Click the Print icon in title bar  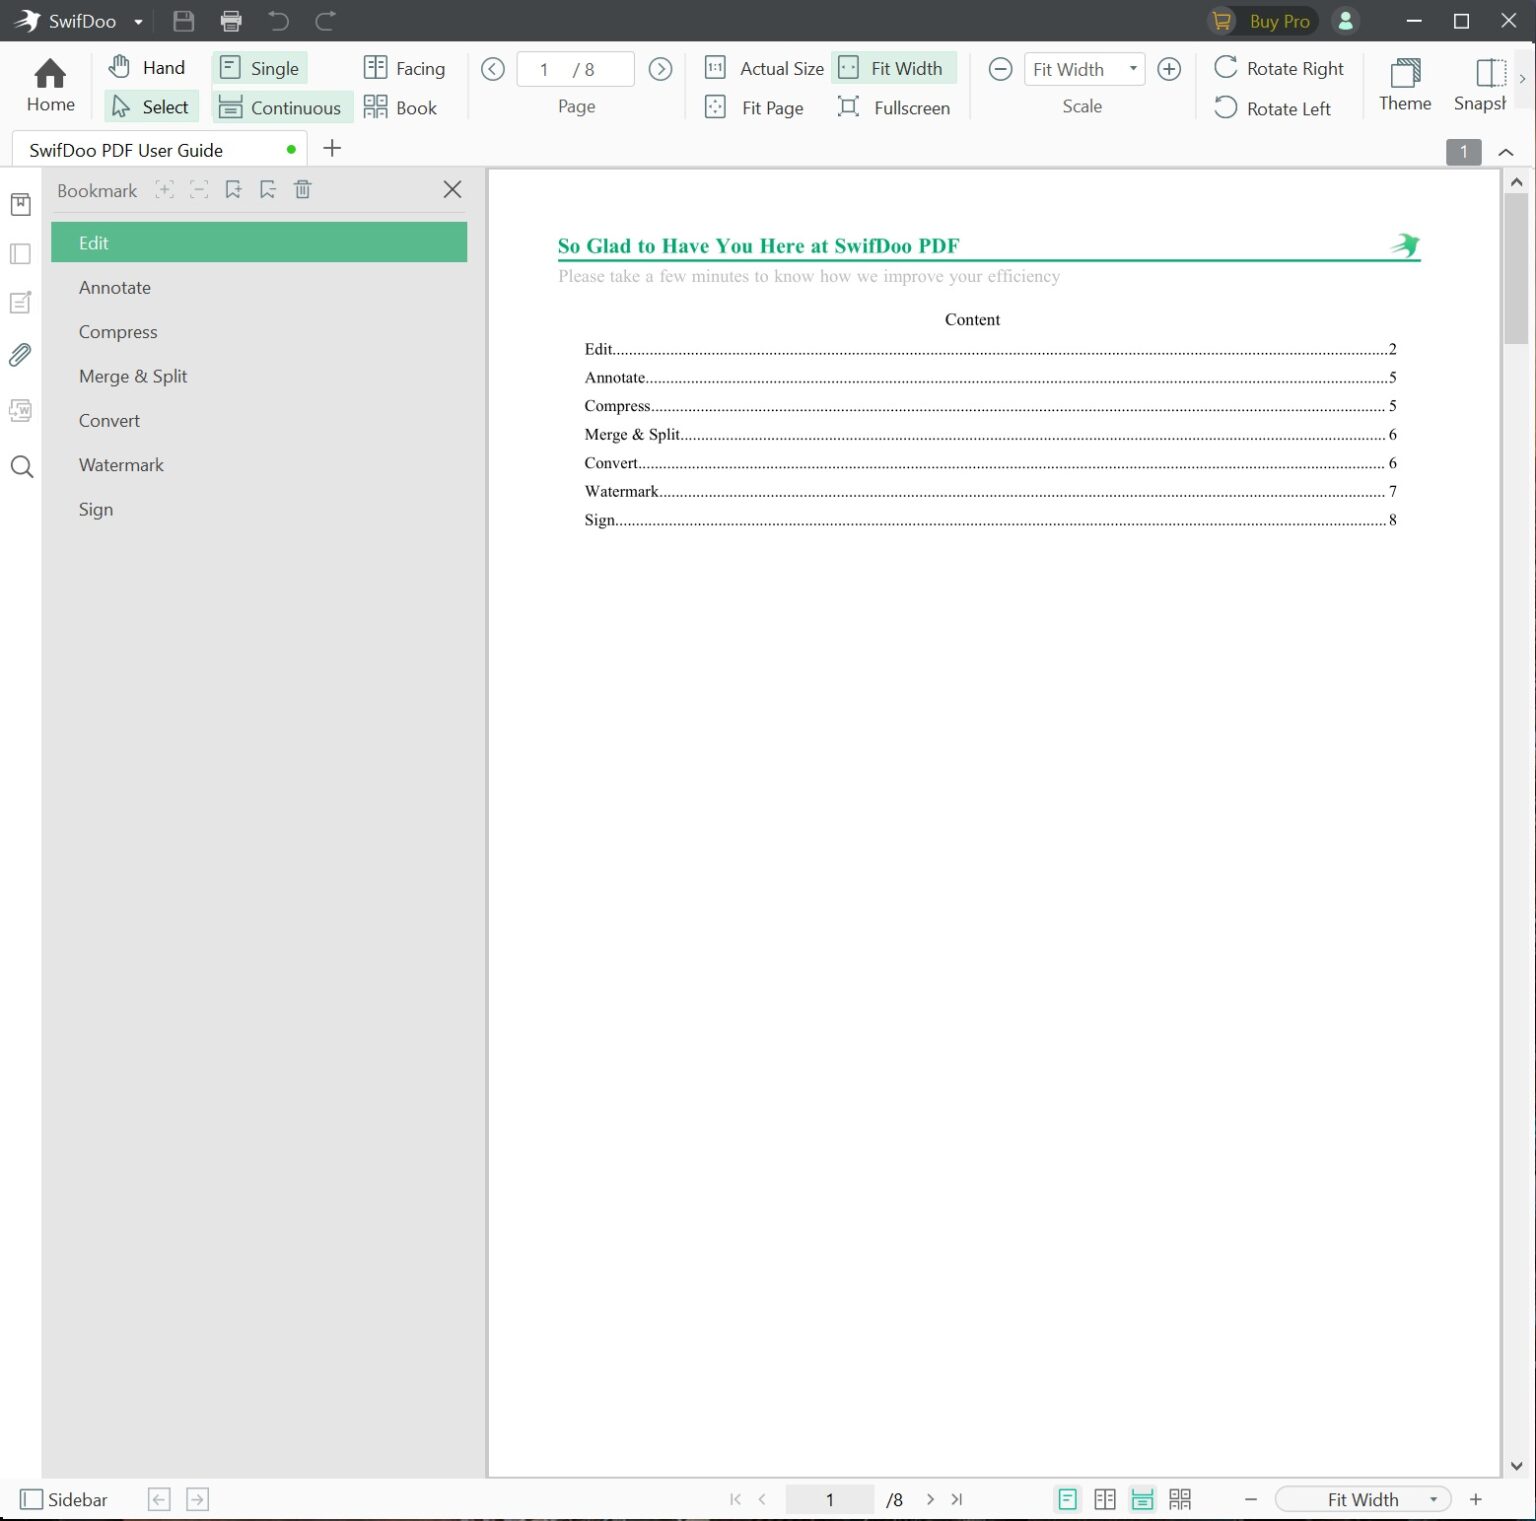click(231, 21)
